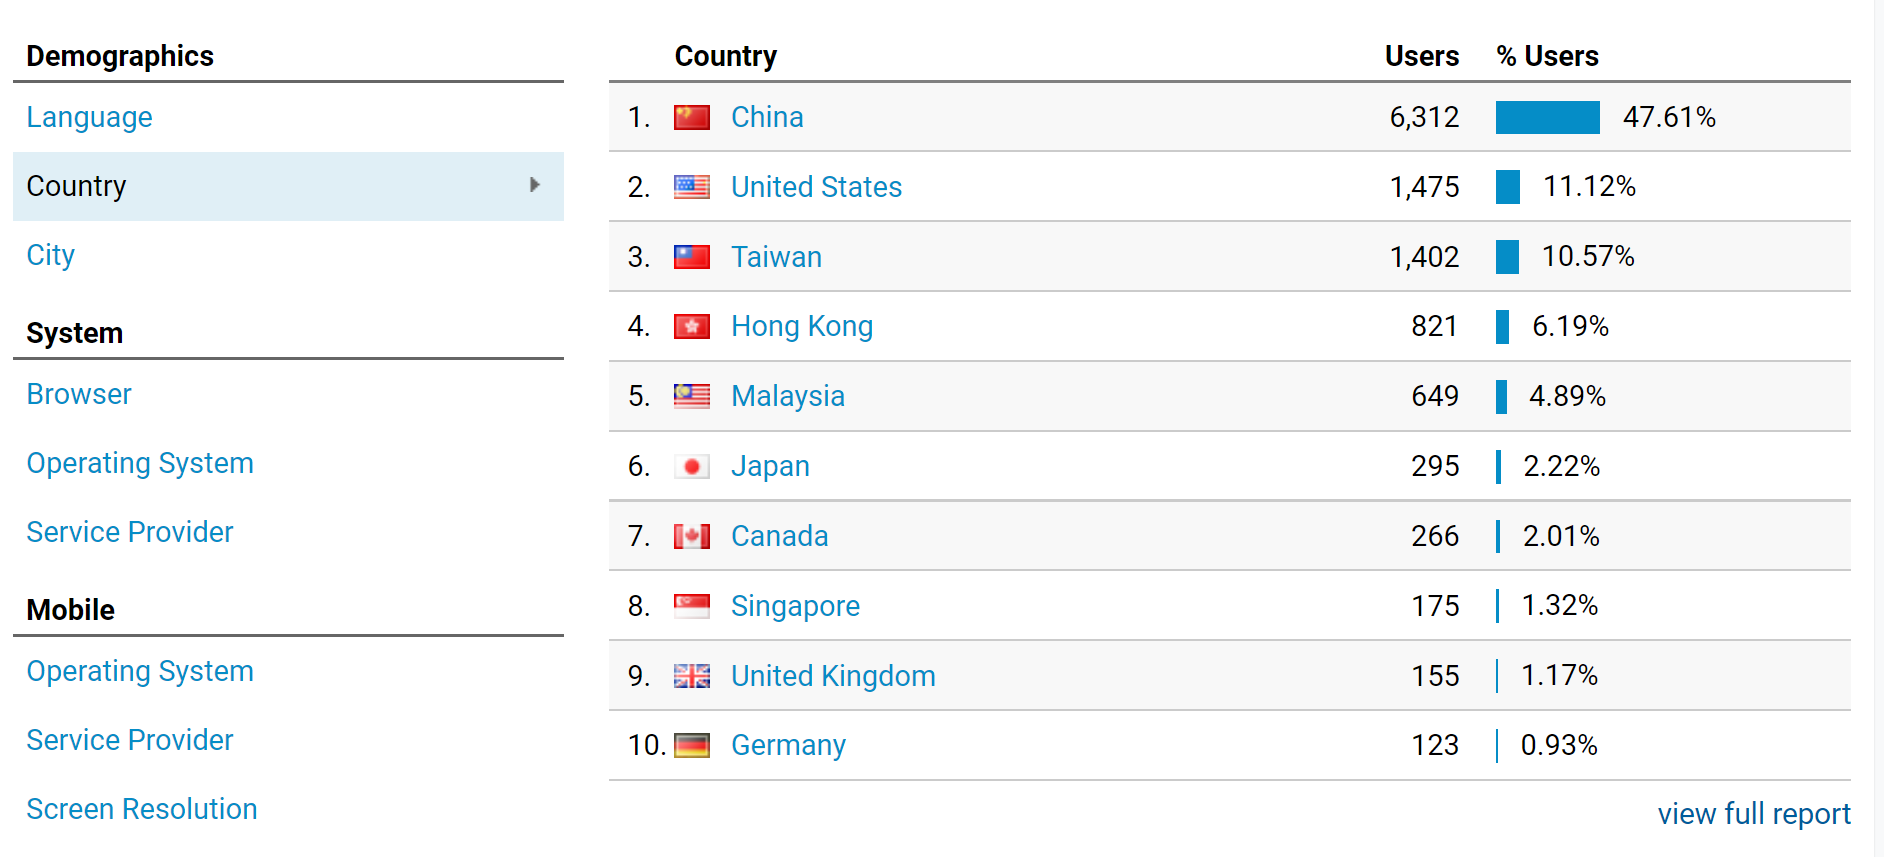The height and width of the screenshot is (857, 1884).
Task: Expand the Country arrow in Demographics
Action: coord(535,185)
